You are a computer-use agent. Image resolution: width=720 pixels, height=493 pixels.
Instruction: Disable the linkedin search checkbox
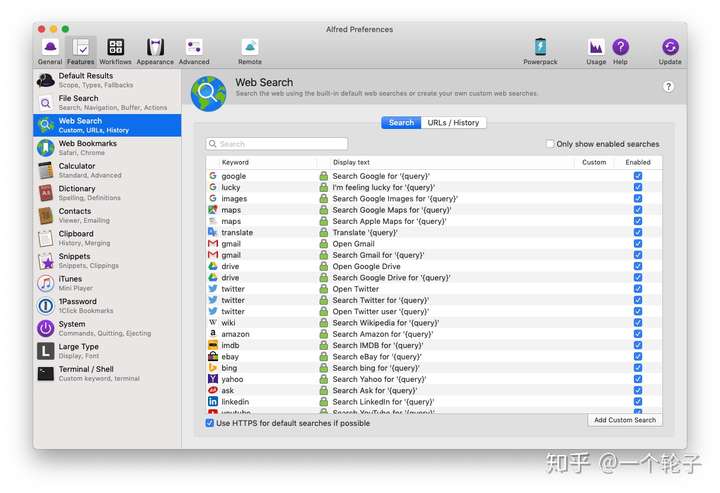[x=638, y=402]
